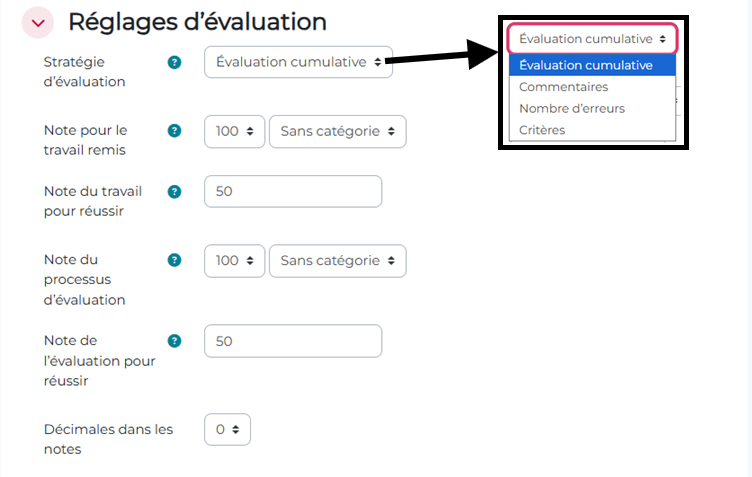The width and height of the screenshot is (752, 477).
Task: Click the Note de l'évaluation pour réussir field
Action: (292, 341)
